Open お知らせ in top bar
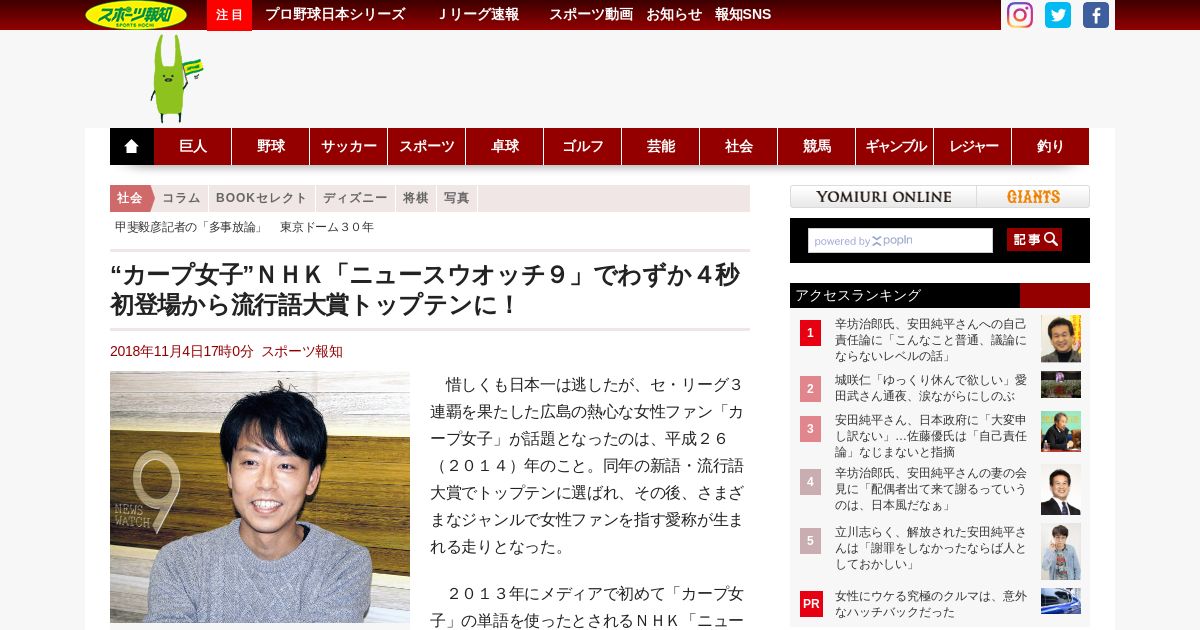Screen dimensions: 1200x630 point(674,14)
